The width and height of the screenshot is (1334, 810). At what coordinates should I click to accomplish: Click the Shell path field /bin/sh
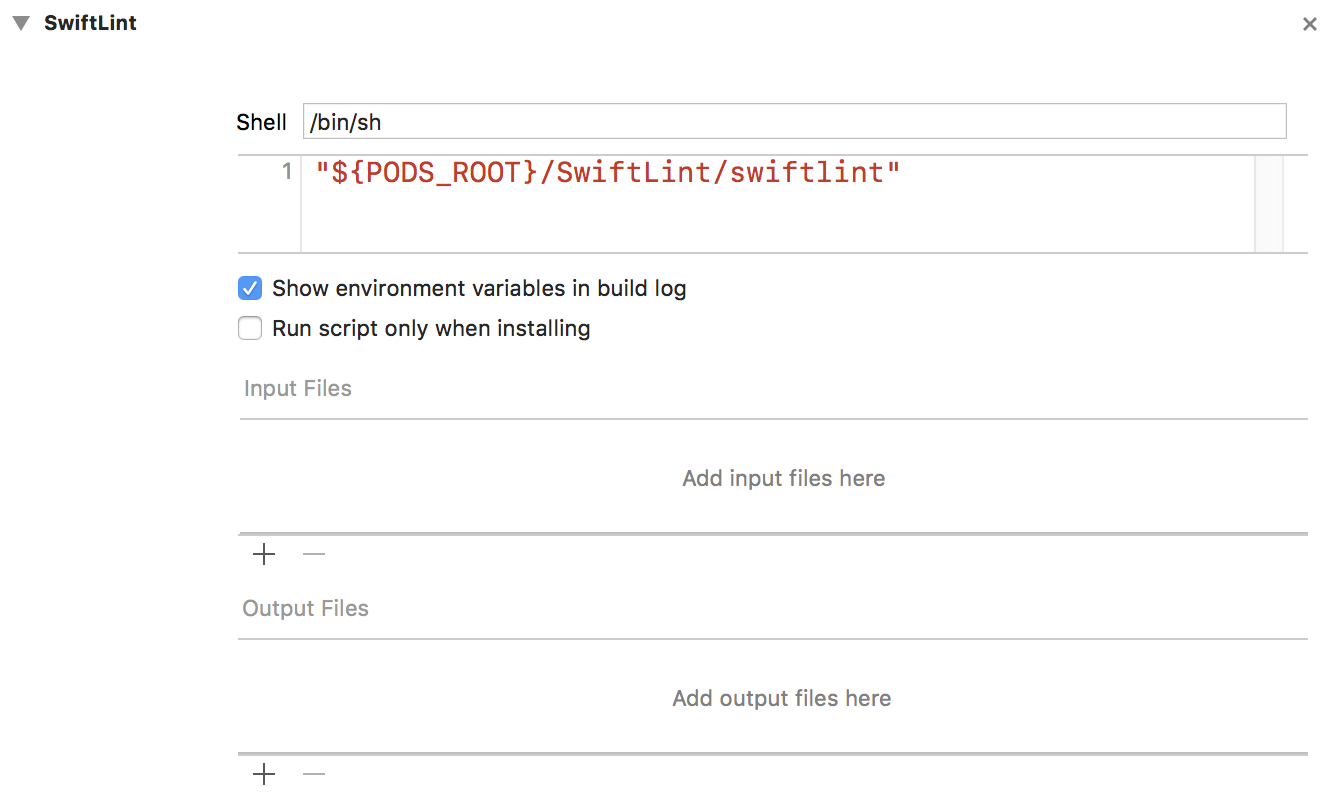coord(794,122)
